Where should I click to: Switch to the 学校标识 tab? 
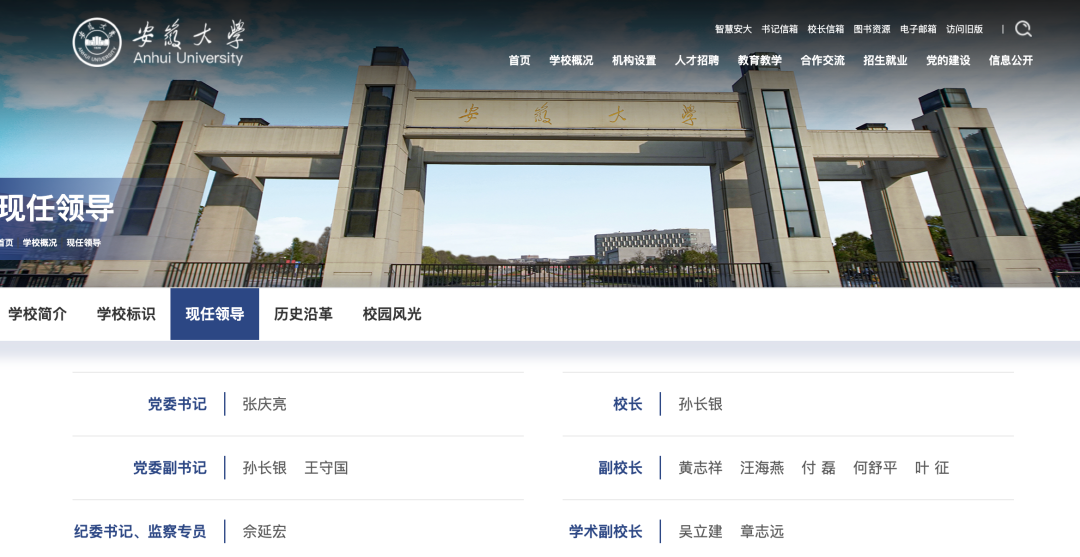tap(126, 314)
